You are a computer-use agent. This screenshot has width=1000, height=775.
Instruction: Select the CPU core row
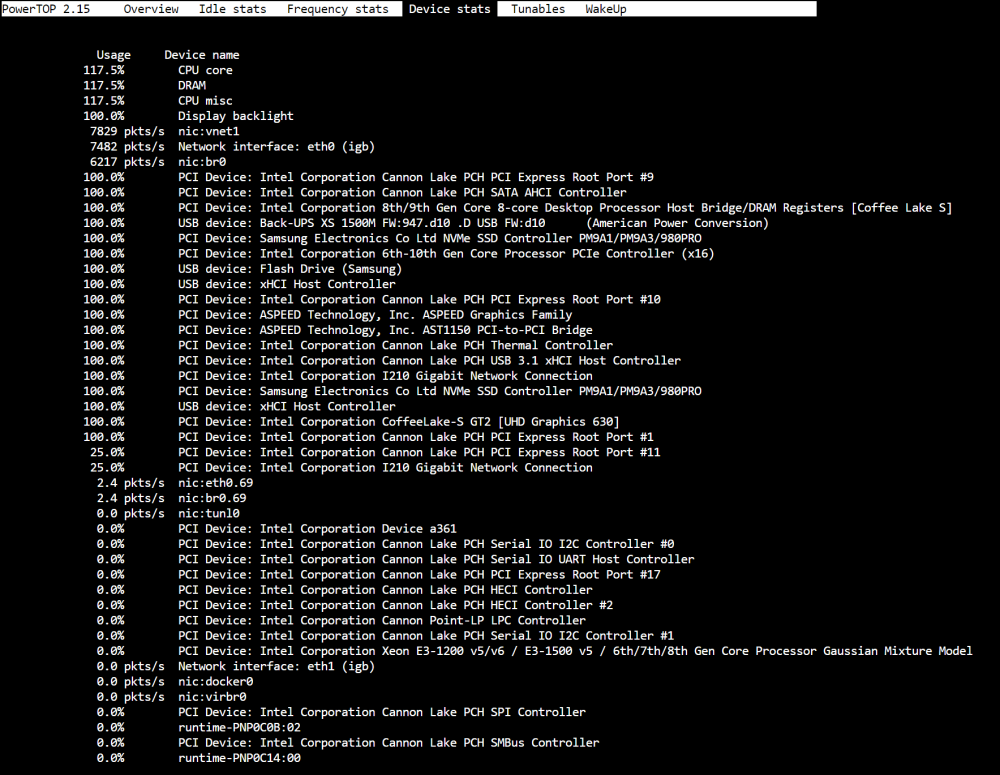pos(158,70)
